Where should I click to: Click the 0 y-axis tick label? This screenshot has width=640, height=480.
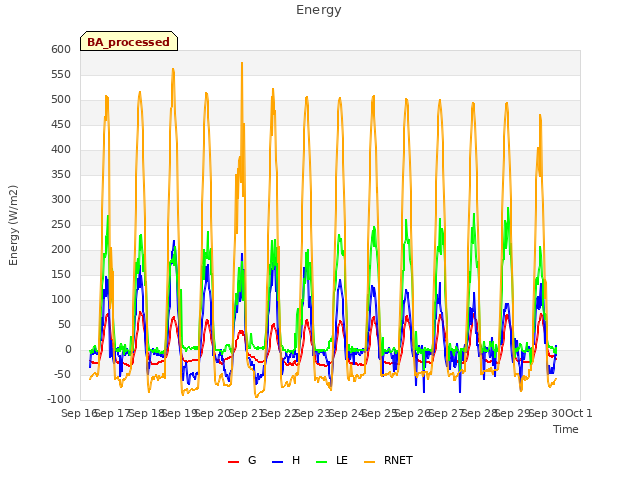point(68,350)
